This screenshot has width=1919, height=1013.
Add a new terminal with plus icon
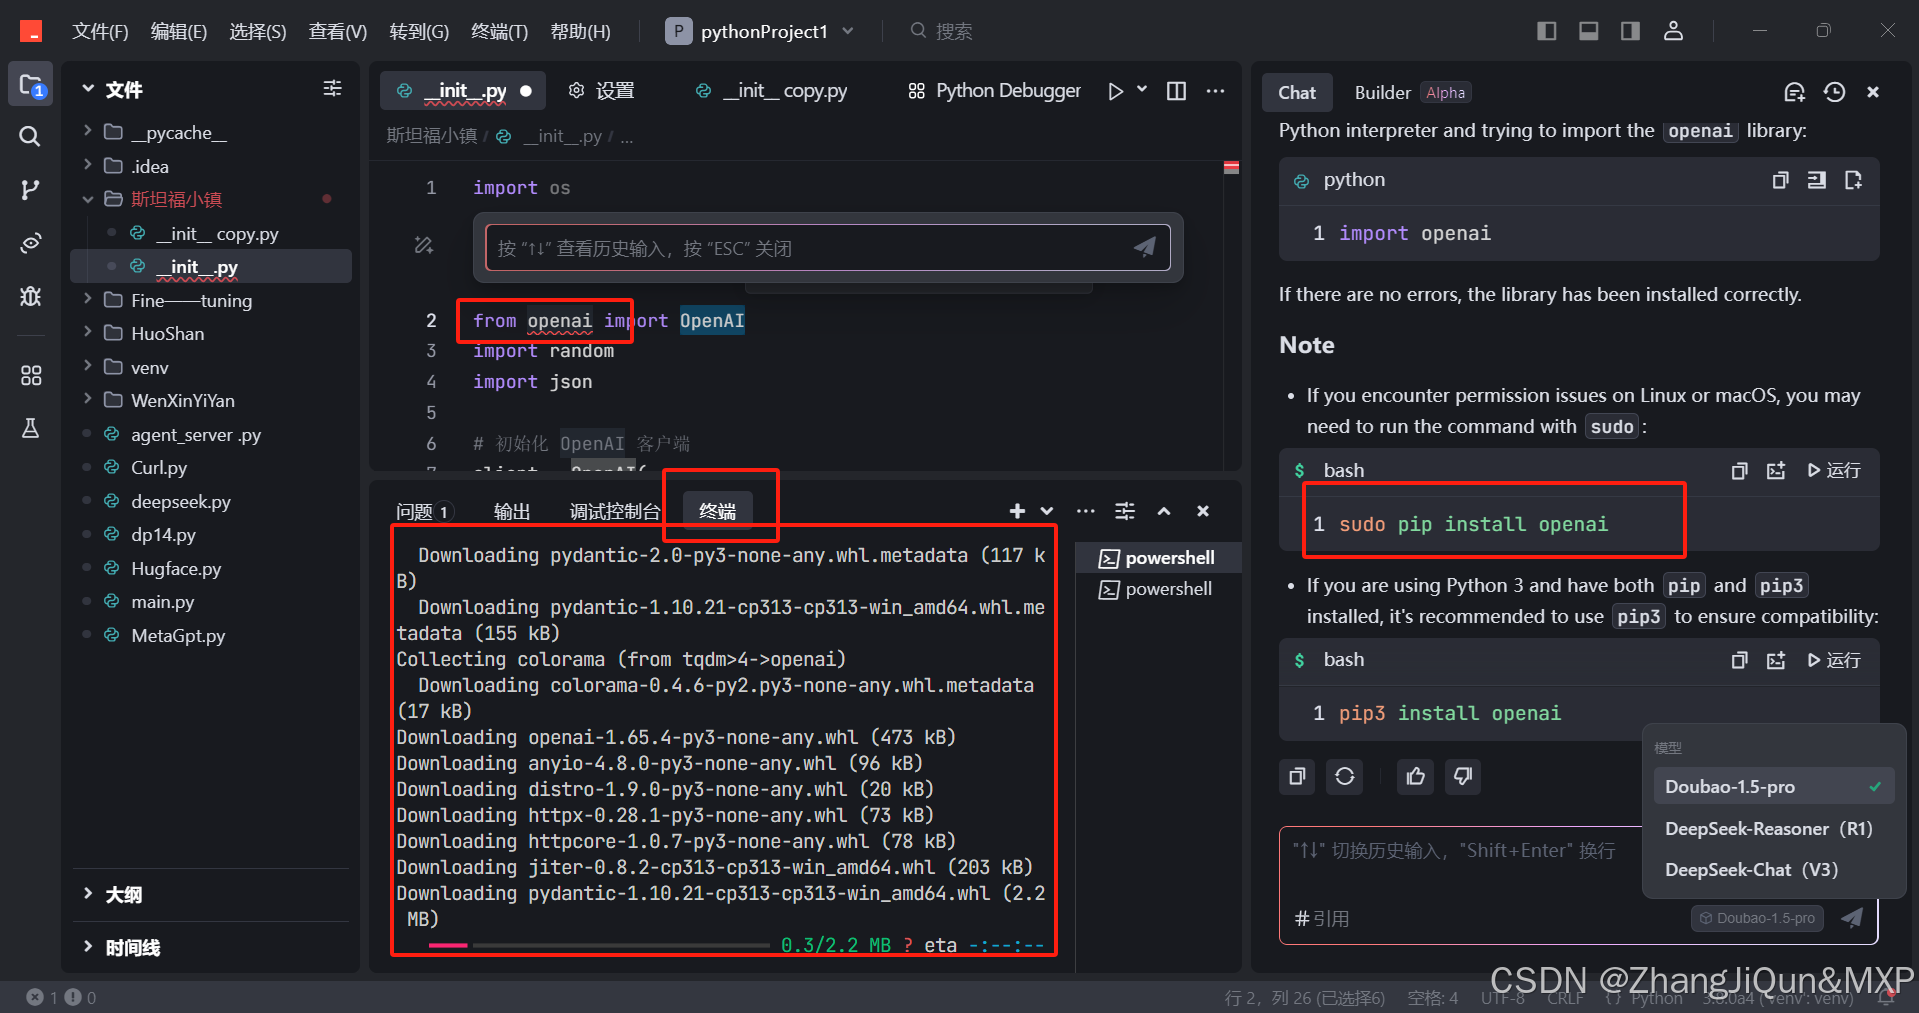coord(1017,511)
